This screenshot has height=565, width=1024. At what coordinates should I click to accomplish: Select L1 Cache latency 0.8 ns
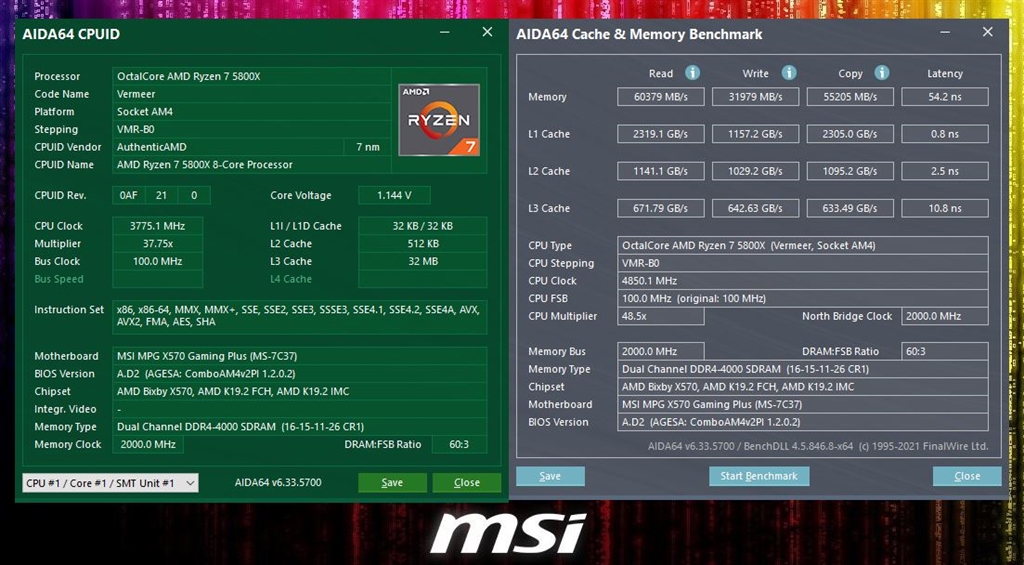945,134
